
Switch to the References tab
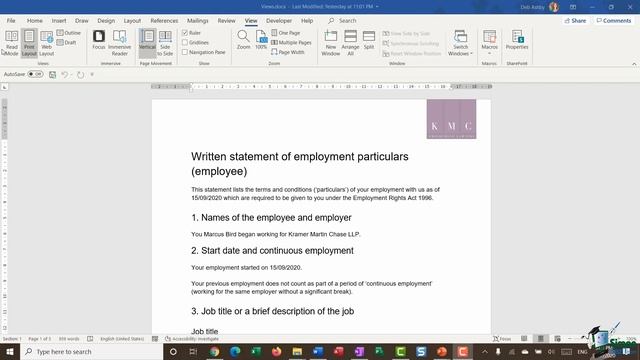(164, 20)
